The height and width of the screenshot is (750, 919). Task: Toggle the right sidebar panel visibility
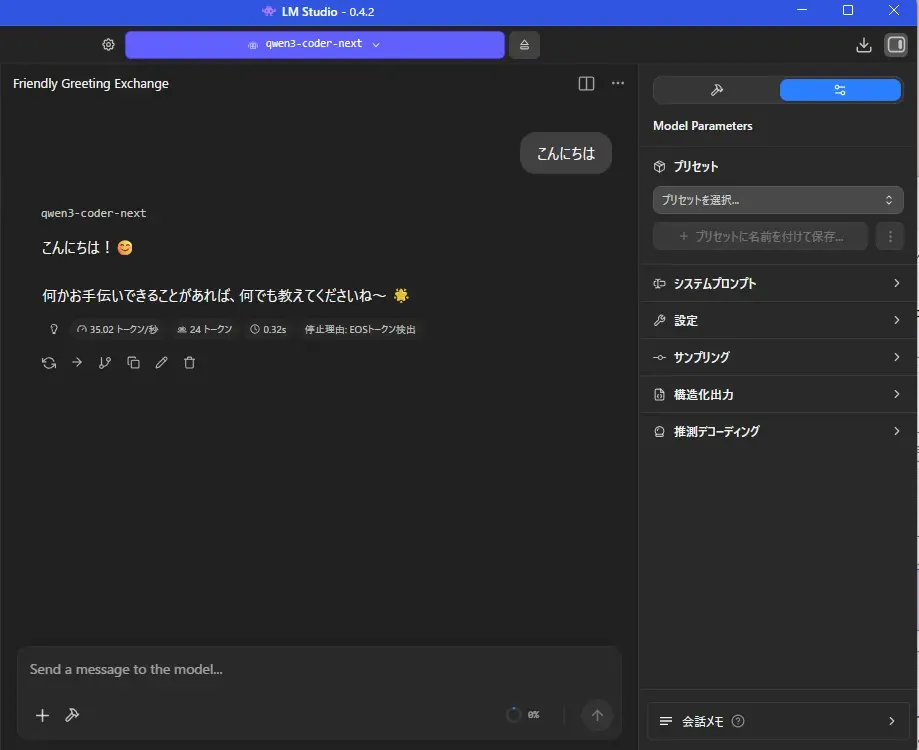tap(895, 45)
